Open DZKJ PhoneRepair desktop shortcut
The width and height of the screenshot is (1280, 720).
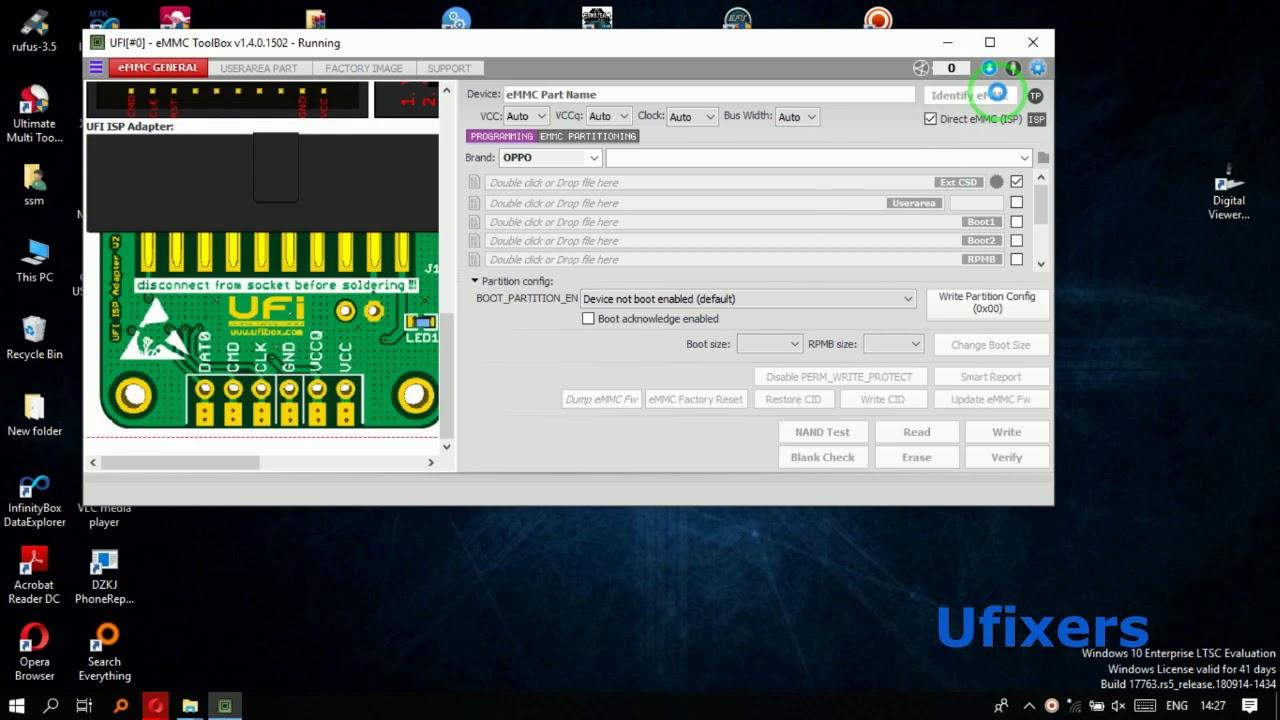[104, 577]
